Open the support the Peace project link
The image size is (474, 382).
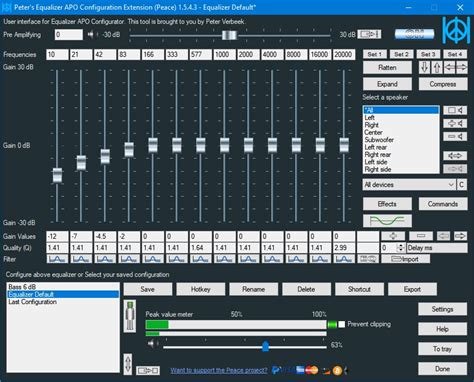(x=219, y=370)
